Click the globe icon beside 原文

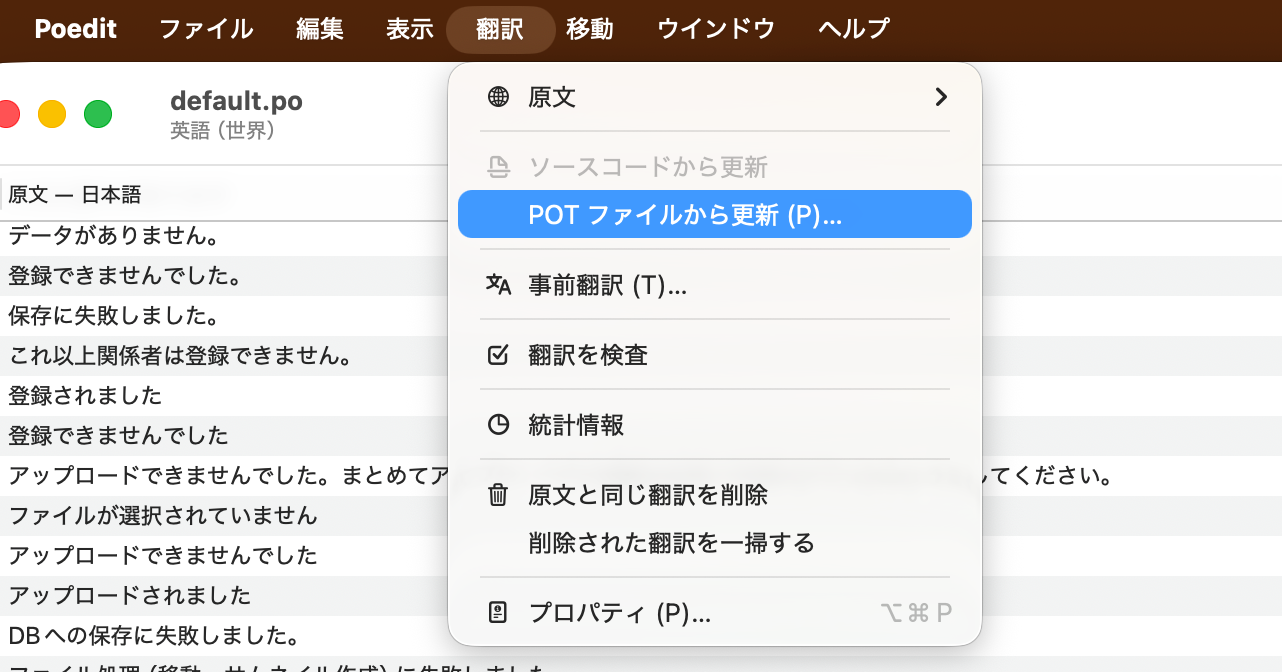(x=497, y=97)
